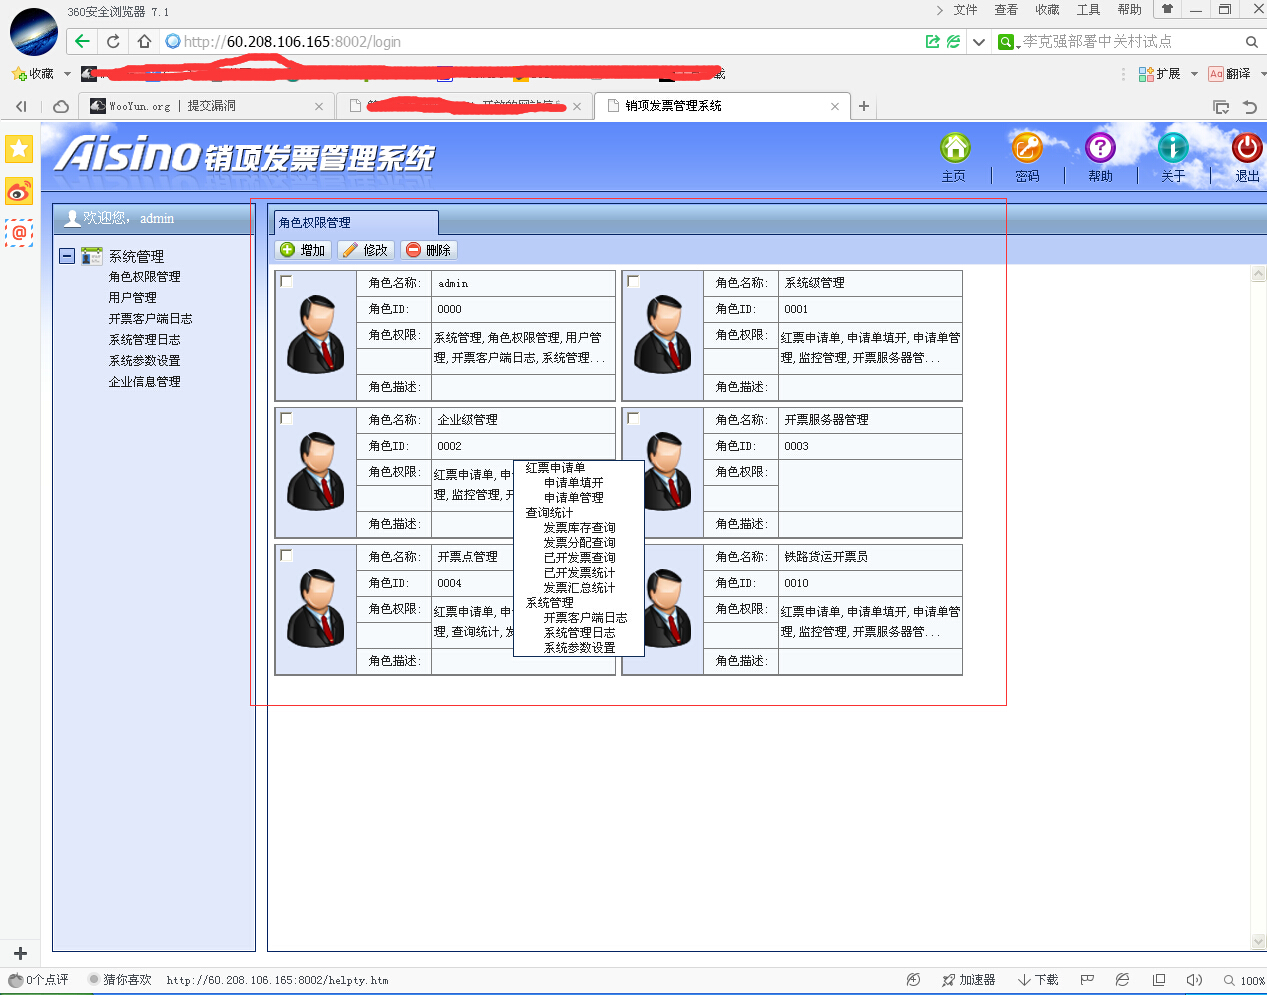1267x995 pixels.
Task: Open the 文件 menu
Action: [965, 10]
